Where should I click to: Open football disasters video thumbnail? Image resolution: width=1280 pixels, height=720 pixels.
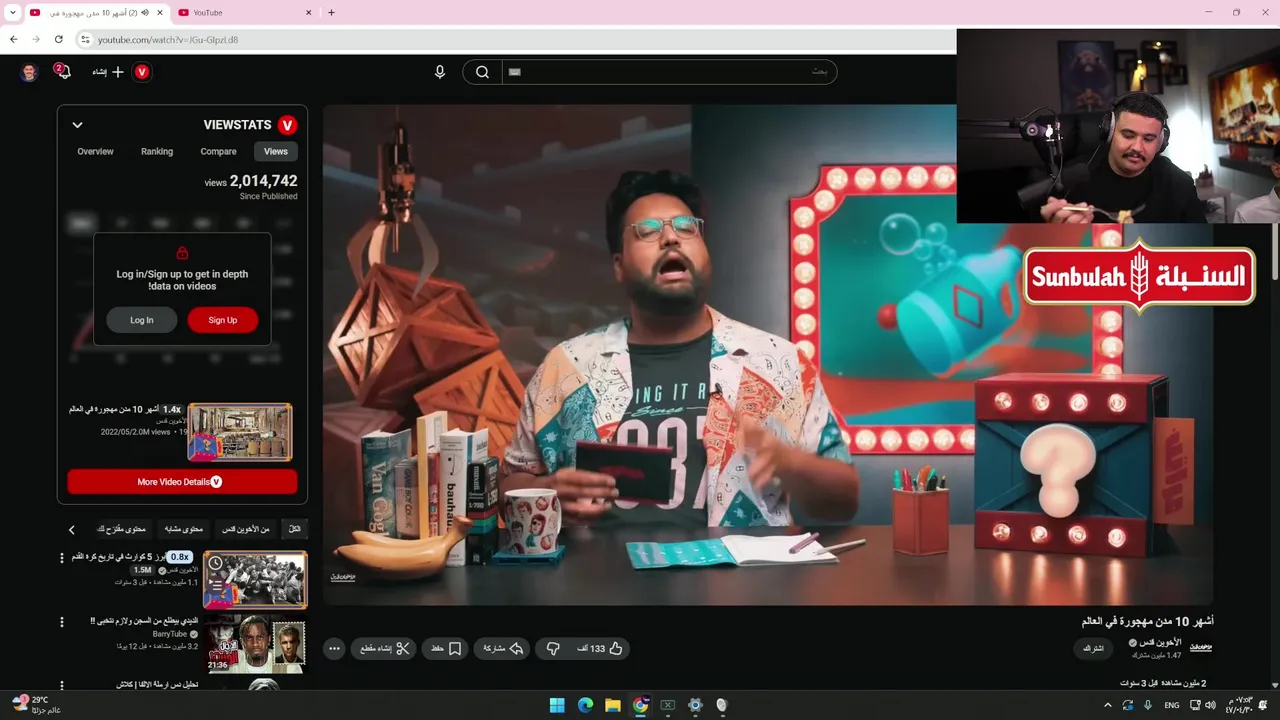pyautogui.click(x=255, y=580)
